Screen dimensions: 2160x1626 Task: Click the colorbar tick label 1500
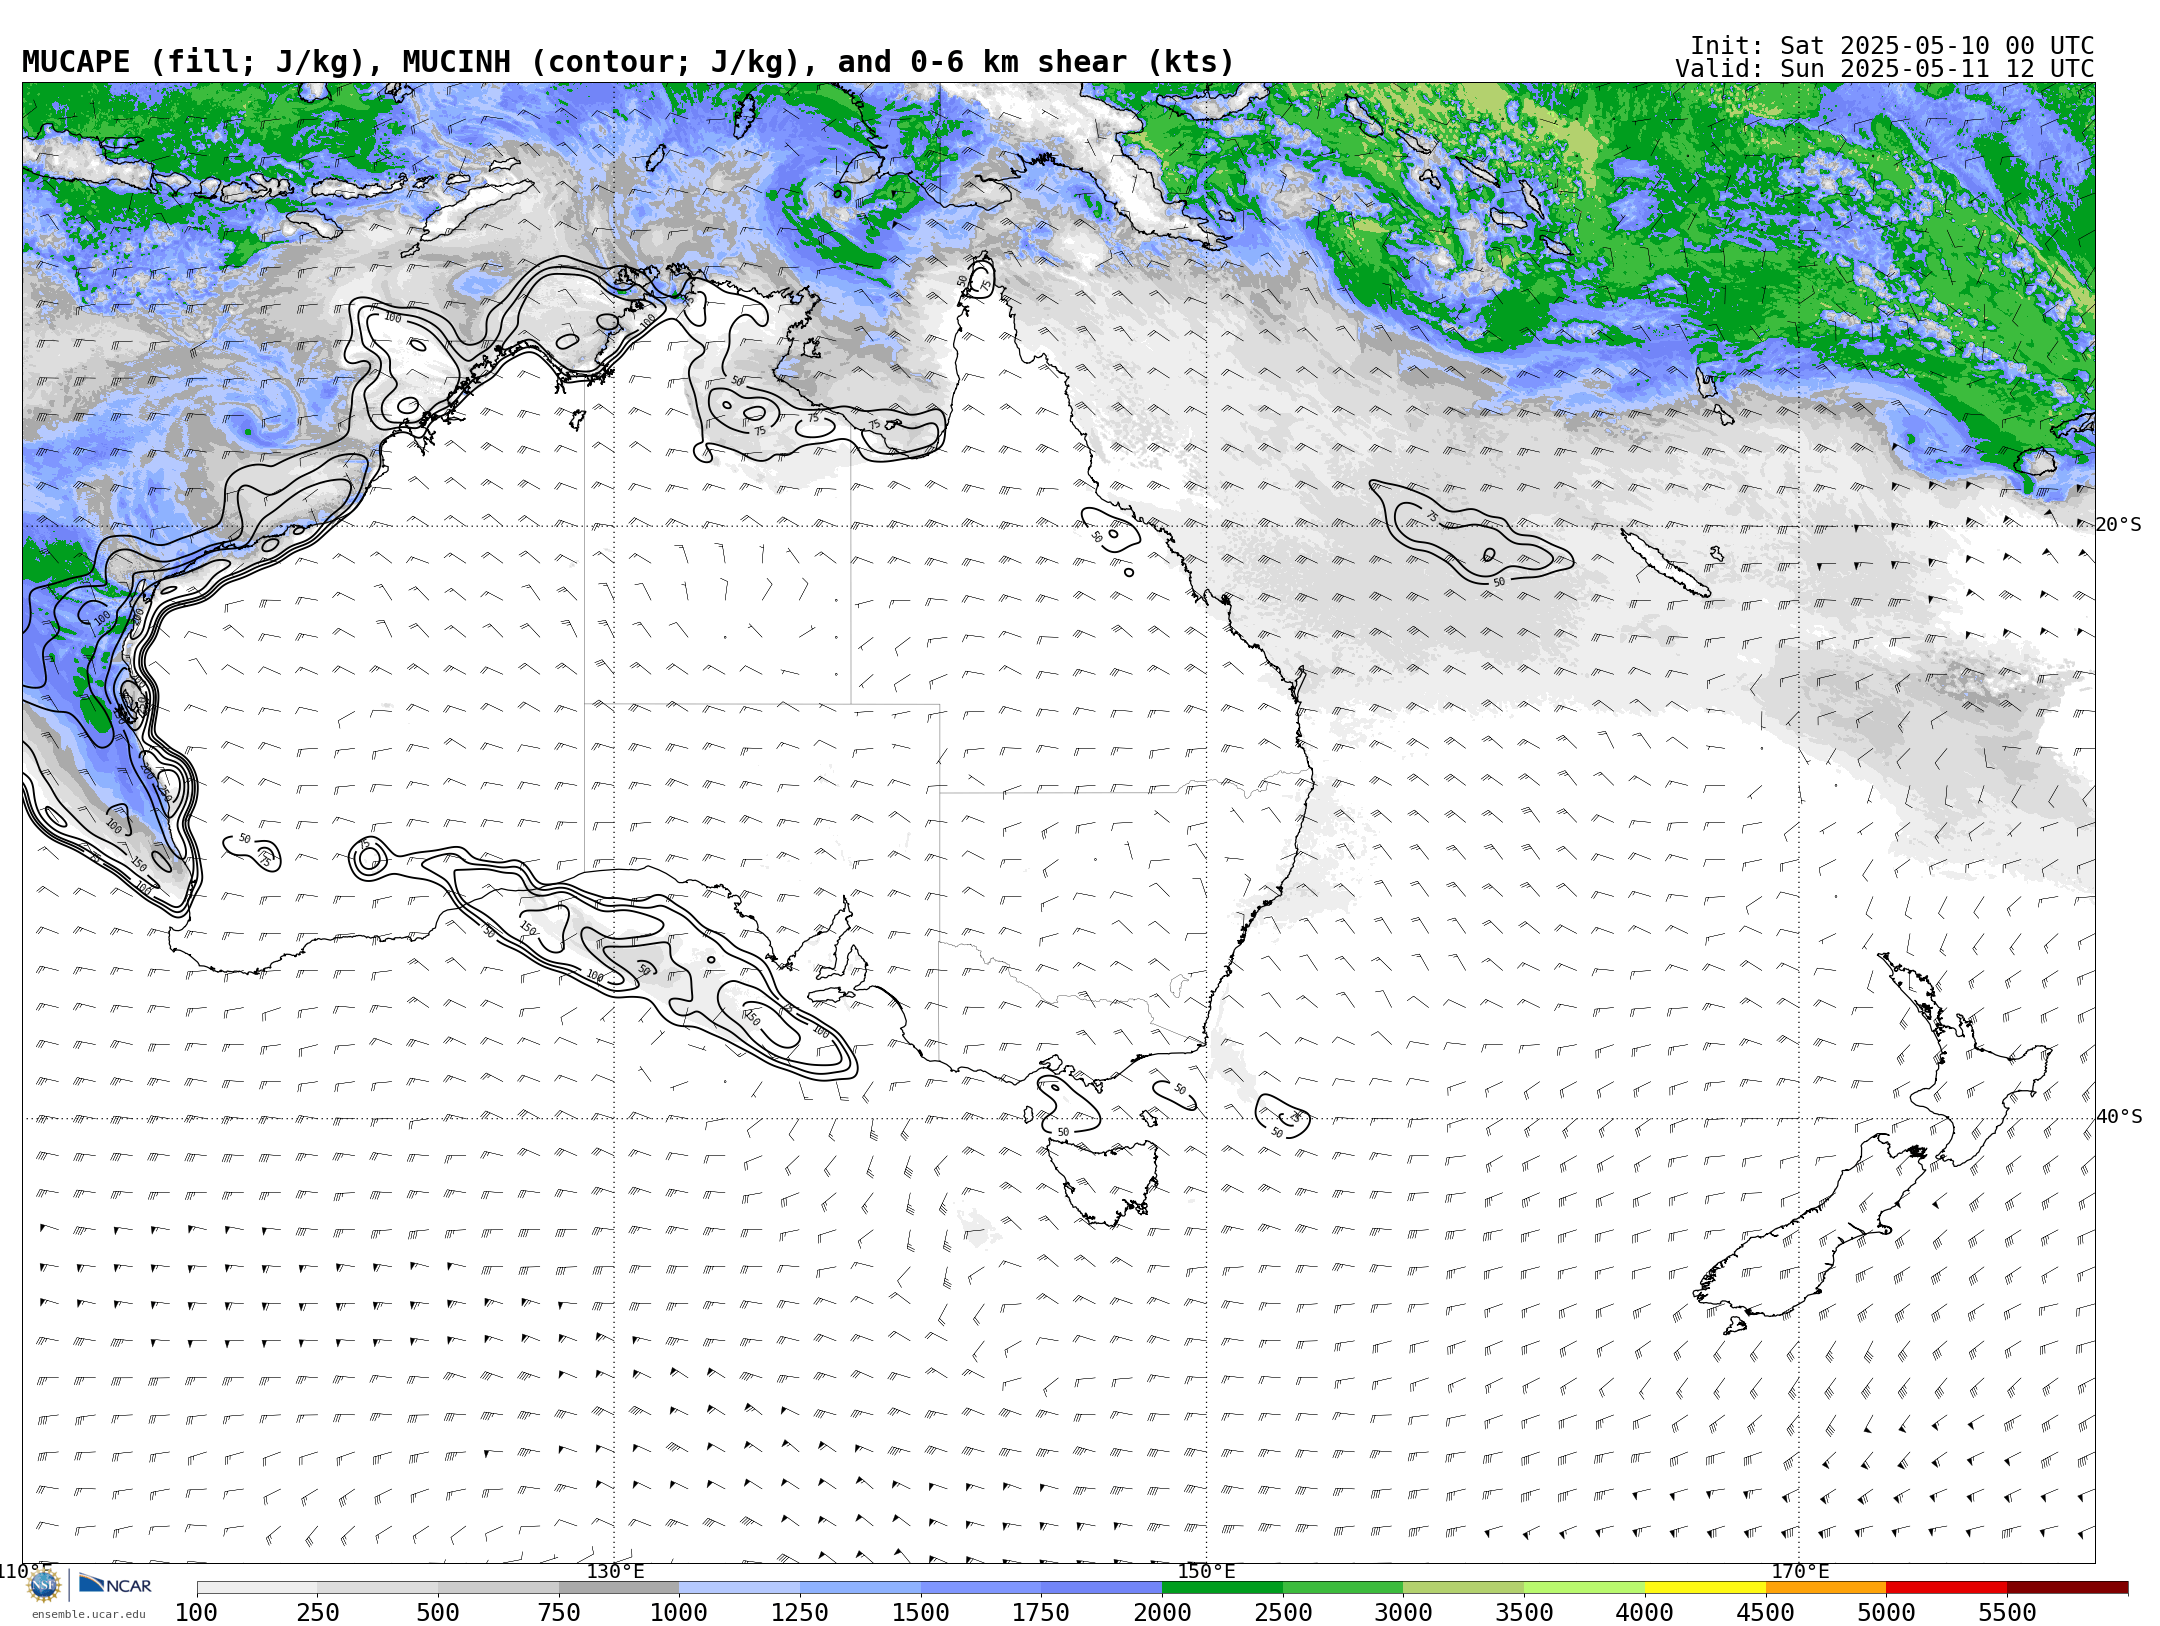921,1613
